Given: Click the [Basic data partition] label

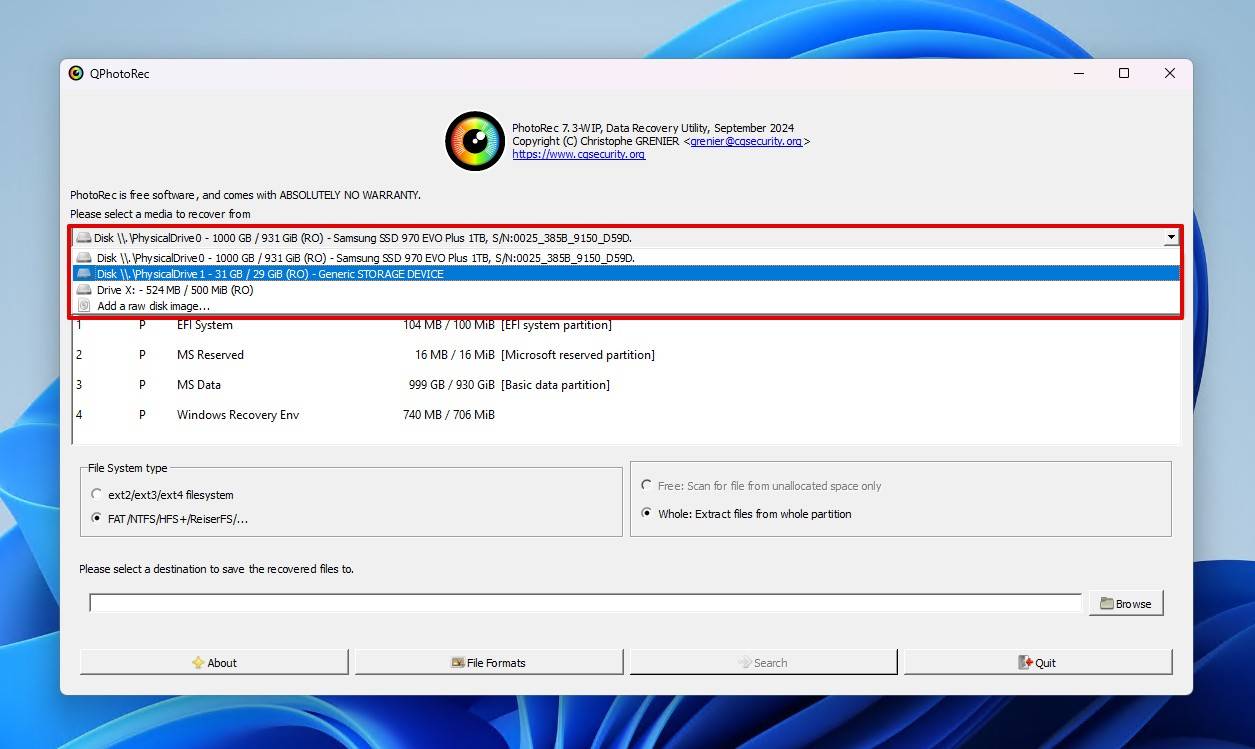Looking at the screenshot, I should click(x=555, y=385).
